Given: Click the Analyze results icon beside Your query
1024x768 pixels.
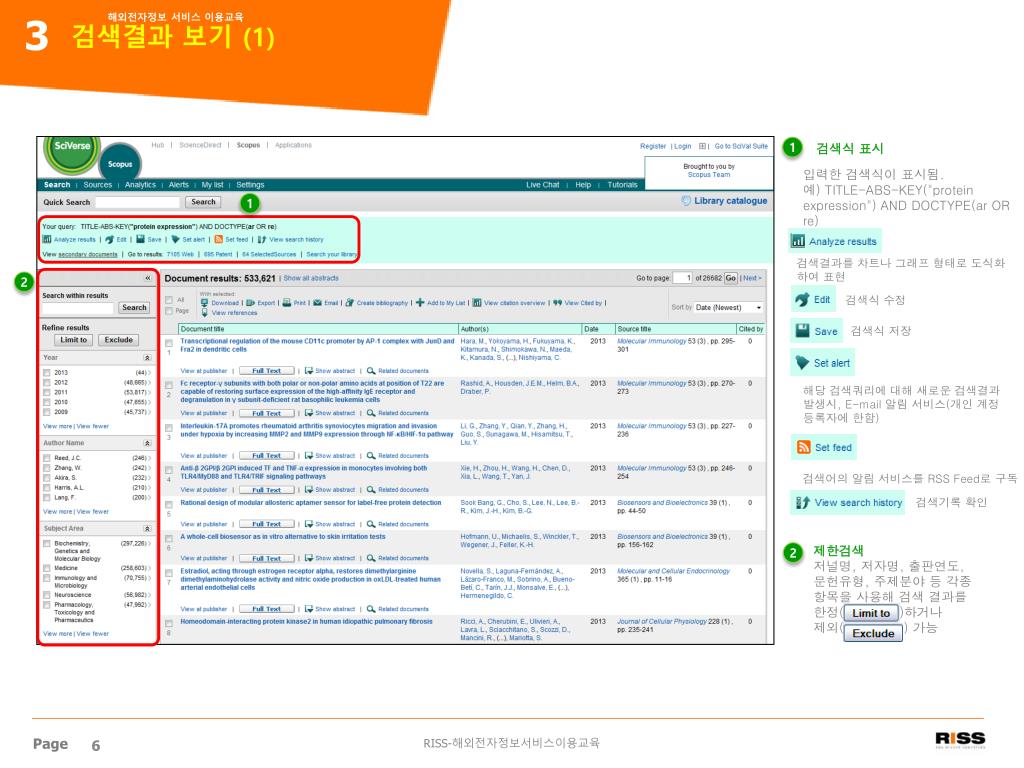Looking at the screenshot, I should [47, 240].
